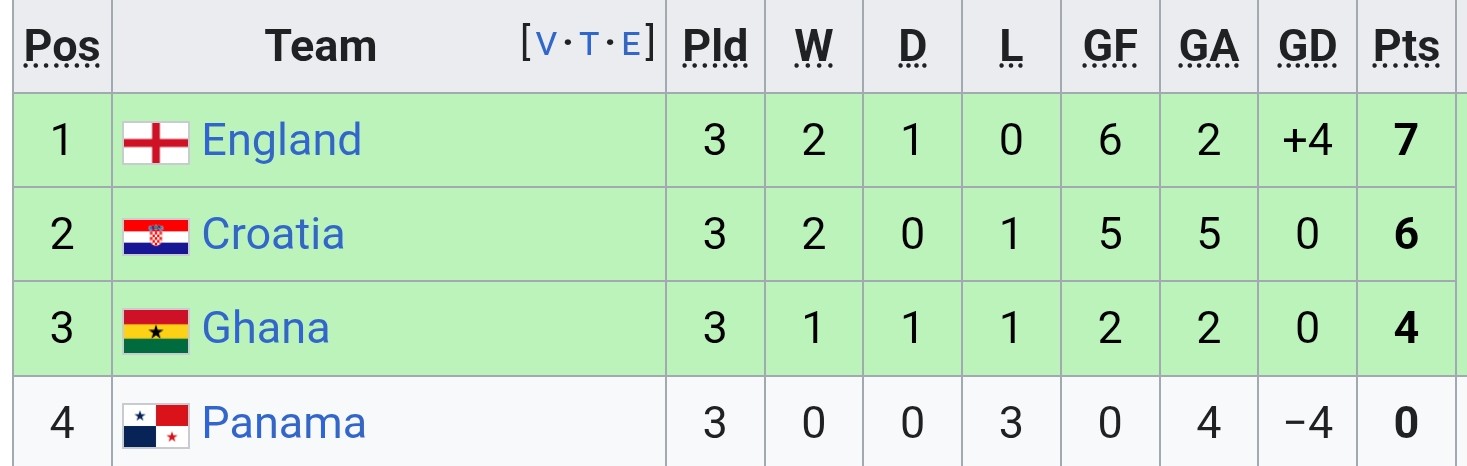This screenshot has height=466, width=1467.
Task: Open the England team link
Action: point(281,140)
